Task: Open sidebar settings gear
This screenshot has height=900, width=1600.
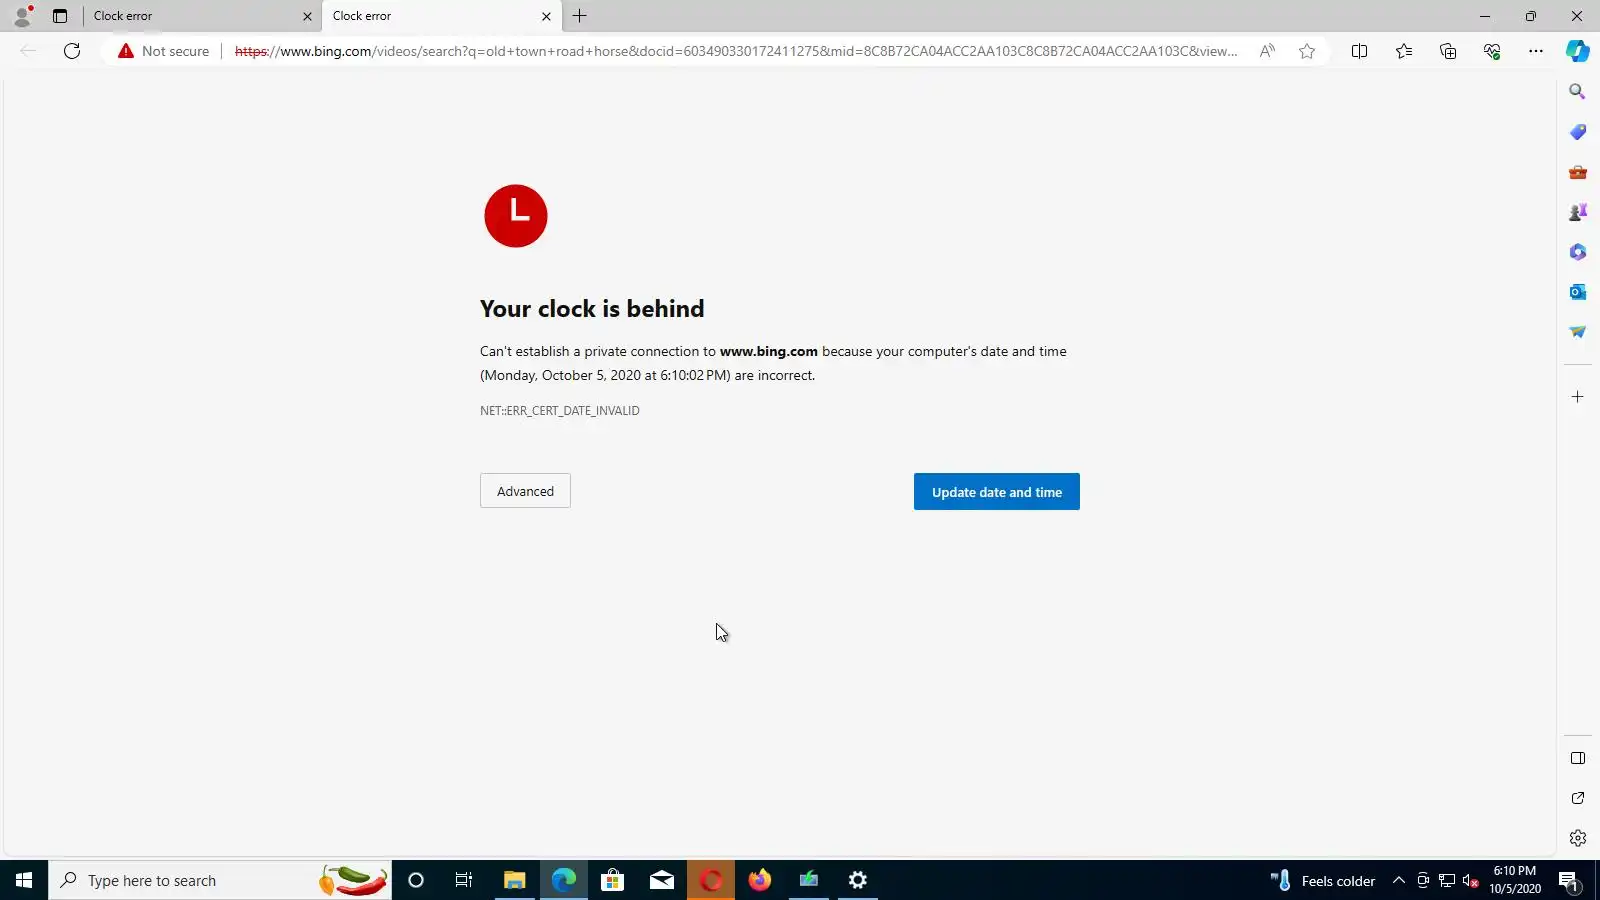Action: (1578, 838)
